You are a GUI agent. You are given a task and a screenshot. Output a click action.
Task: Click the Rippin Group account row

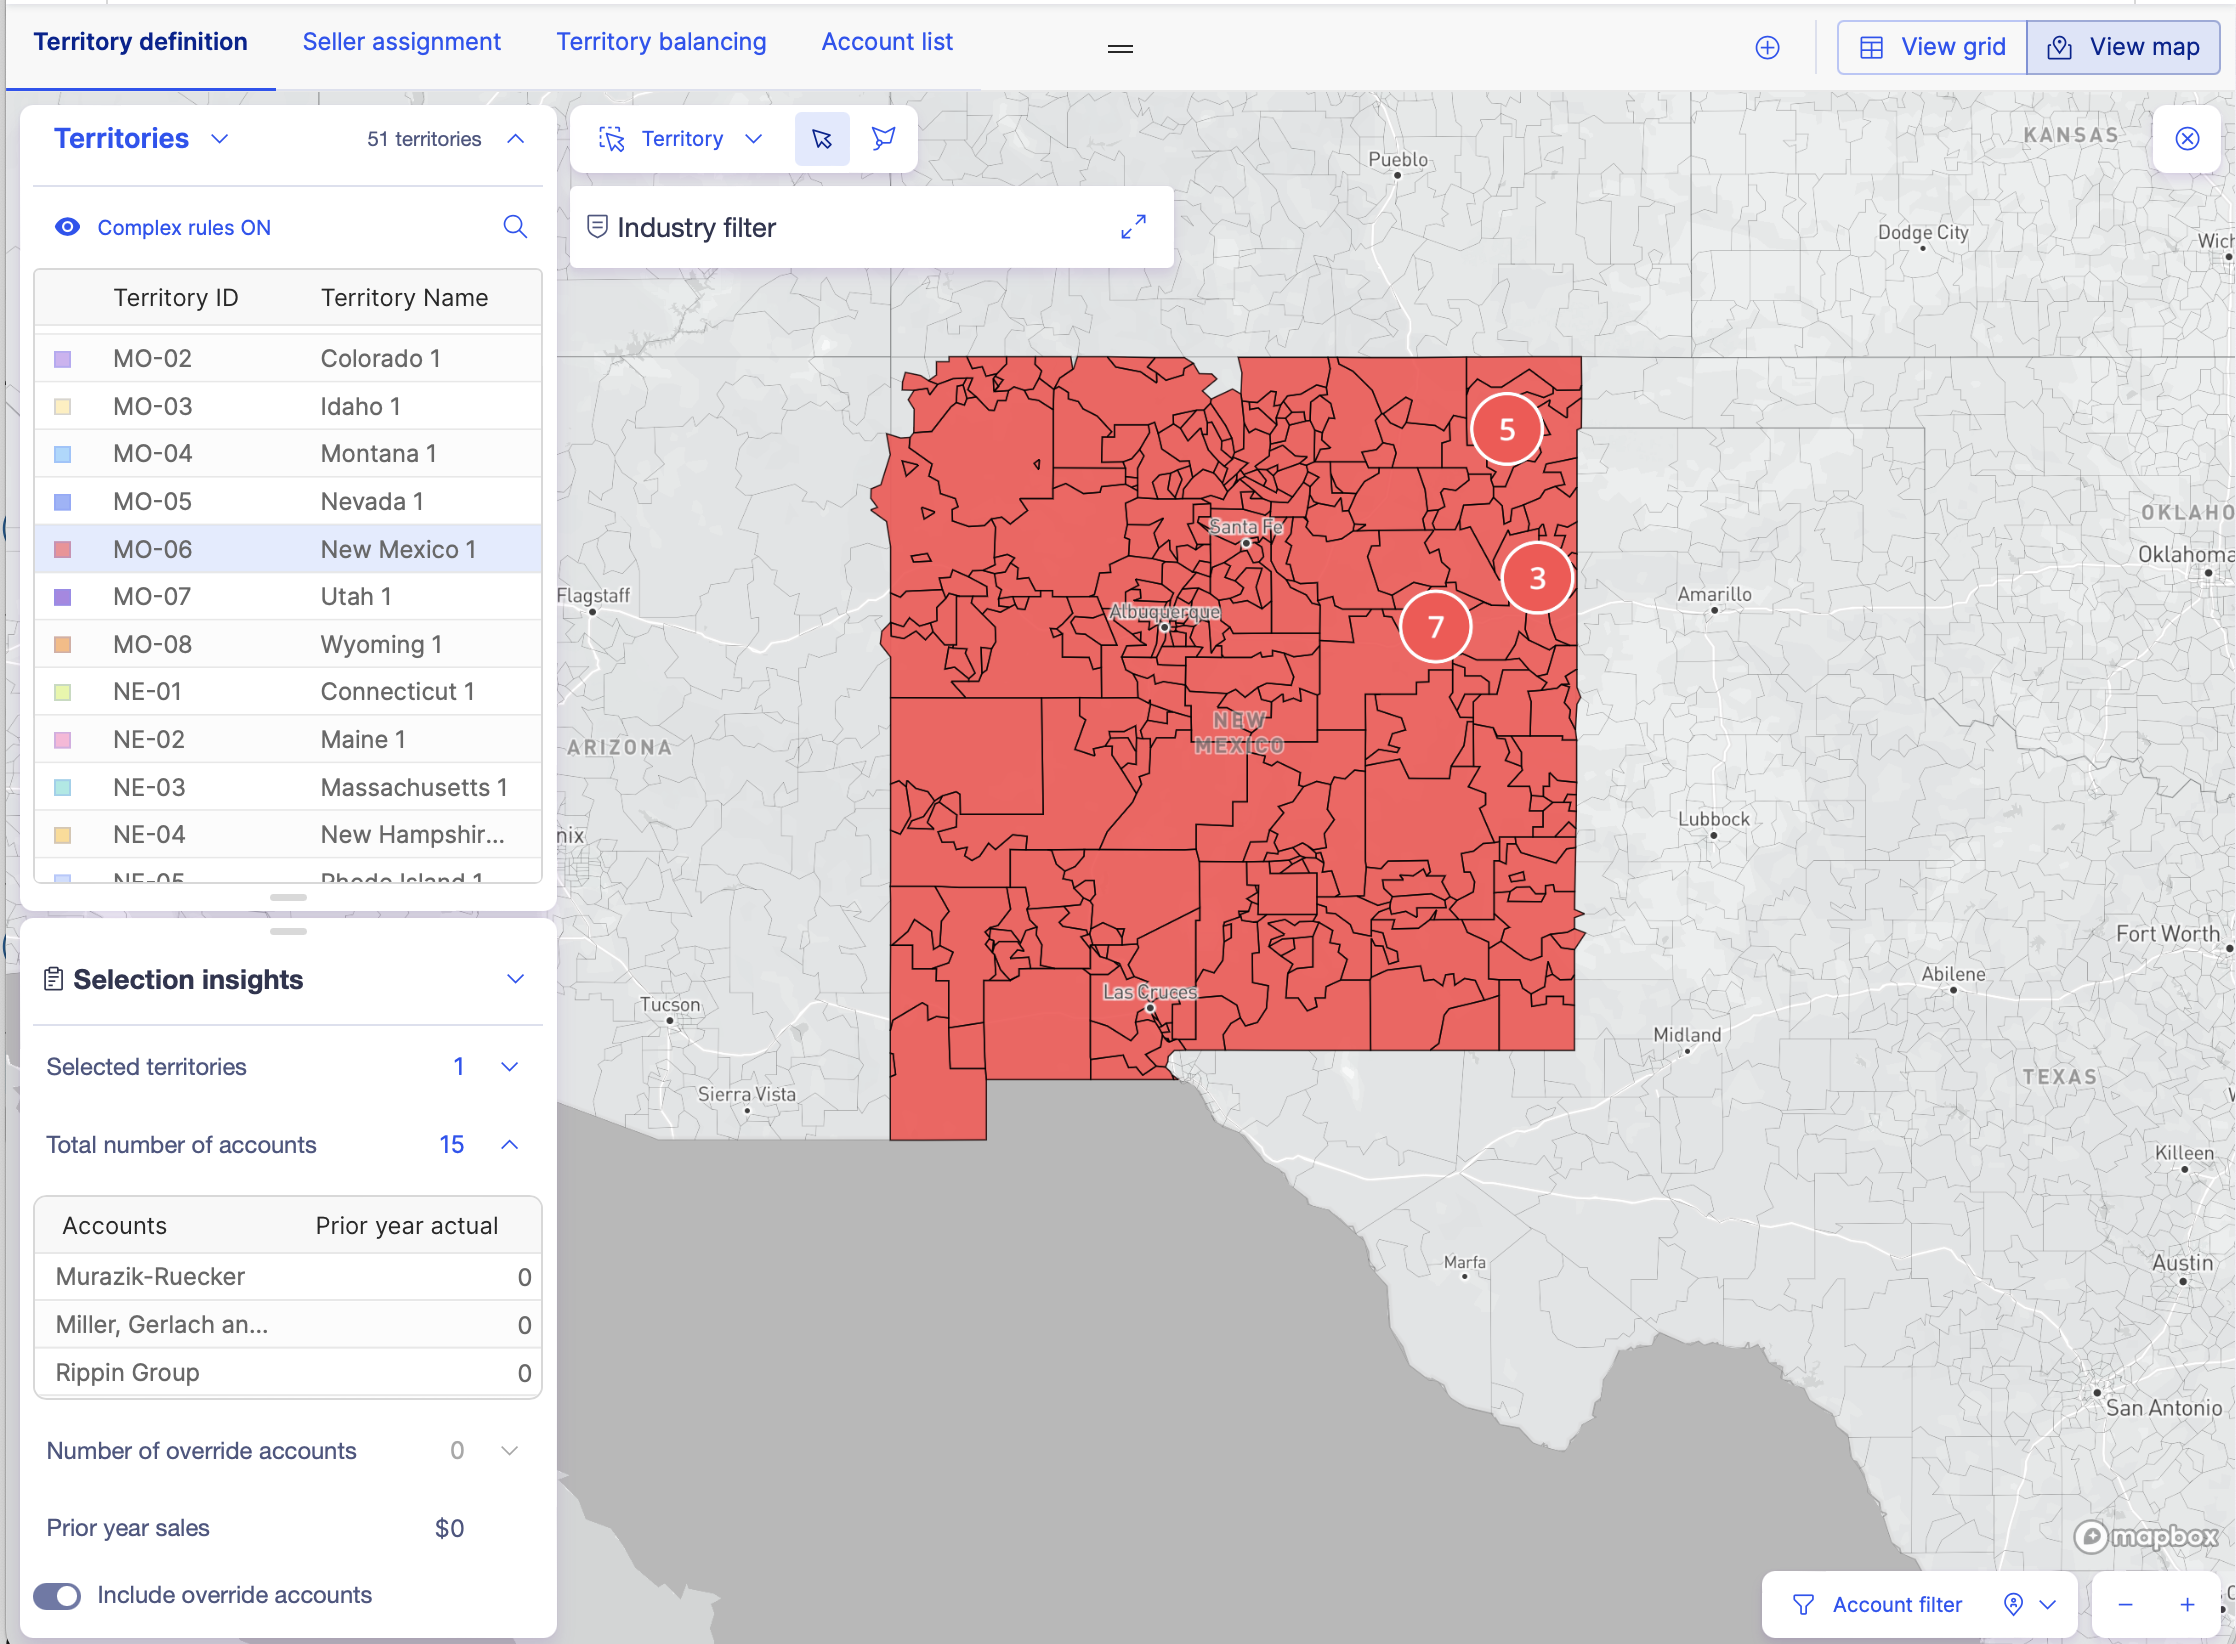[x=288, y=1373]
